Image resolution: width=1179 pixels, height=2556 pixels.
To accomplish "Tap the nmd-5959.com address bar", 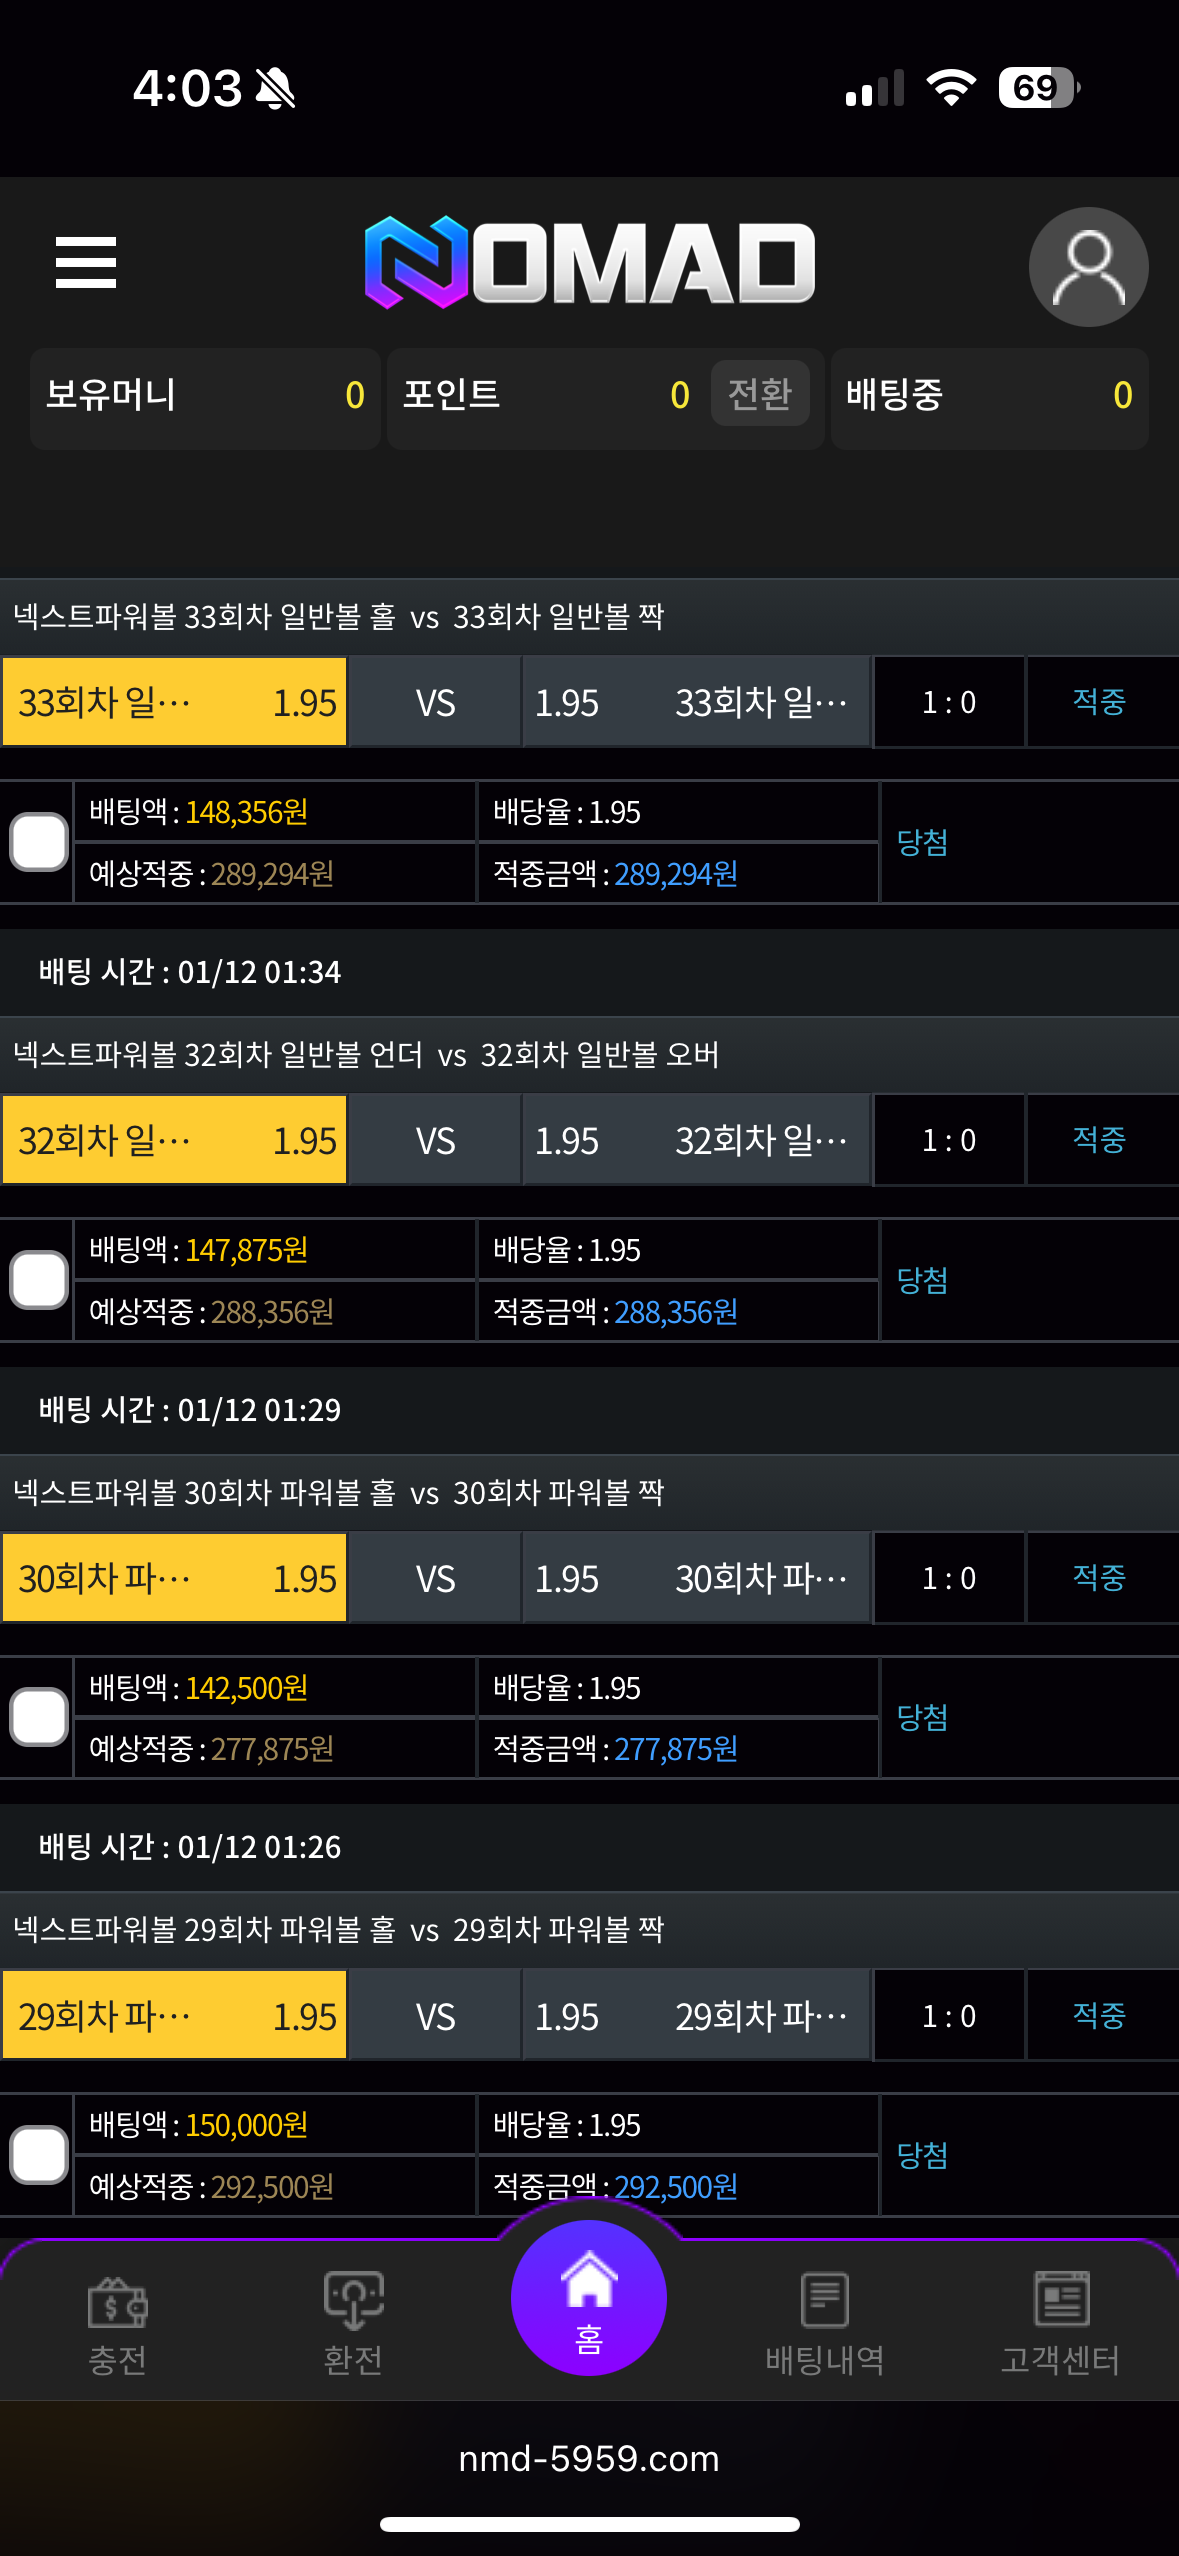I will click(589, 2458).
